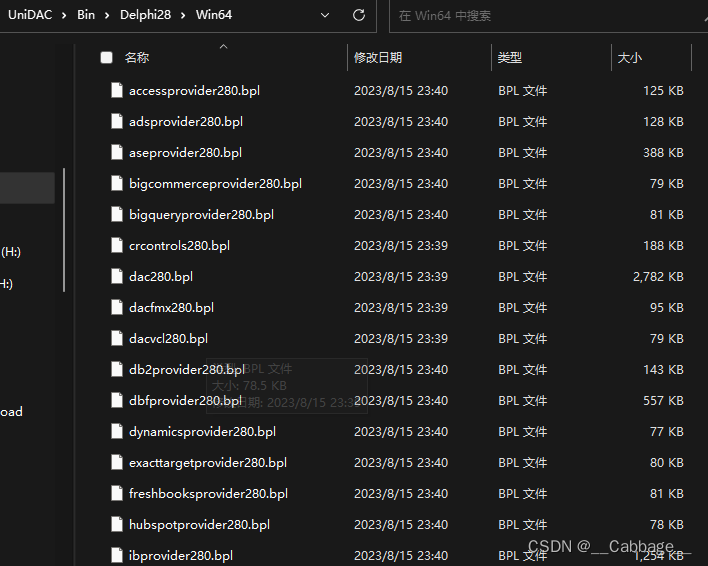Click the file icon of adsprovider280.bpl

coord(117,121)
